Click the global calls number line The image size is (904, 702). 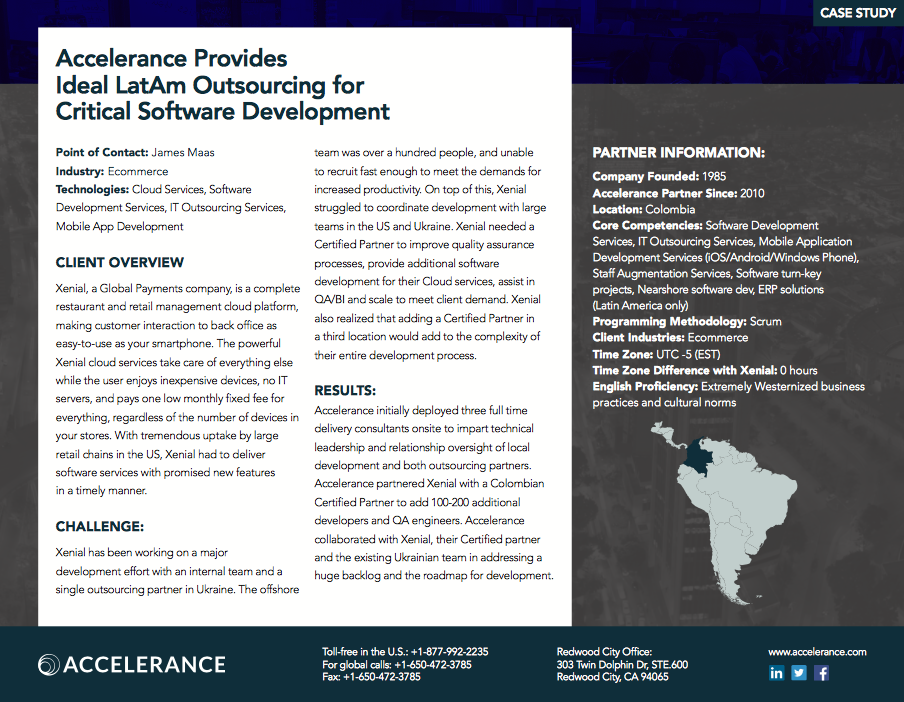click(397, 665)
